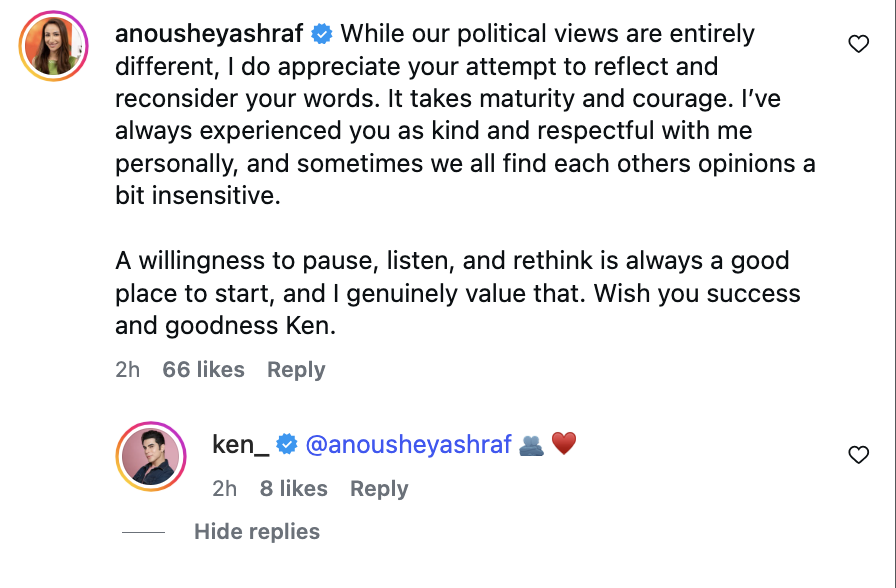The image size is (896, 588).
Task: View the 66 likes on the comment
Action: click(203, 370)
